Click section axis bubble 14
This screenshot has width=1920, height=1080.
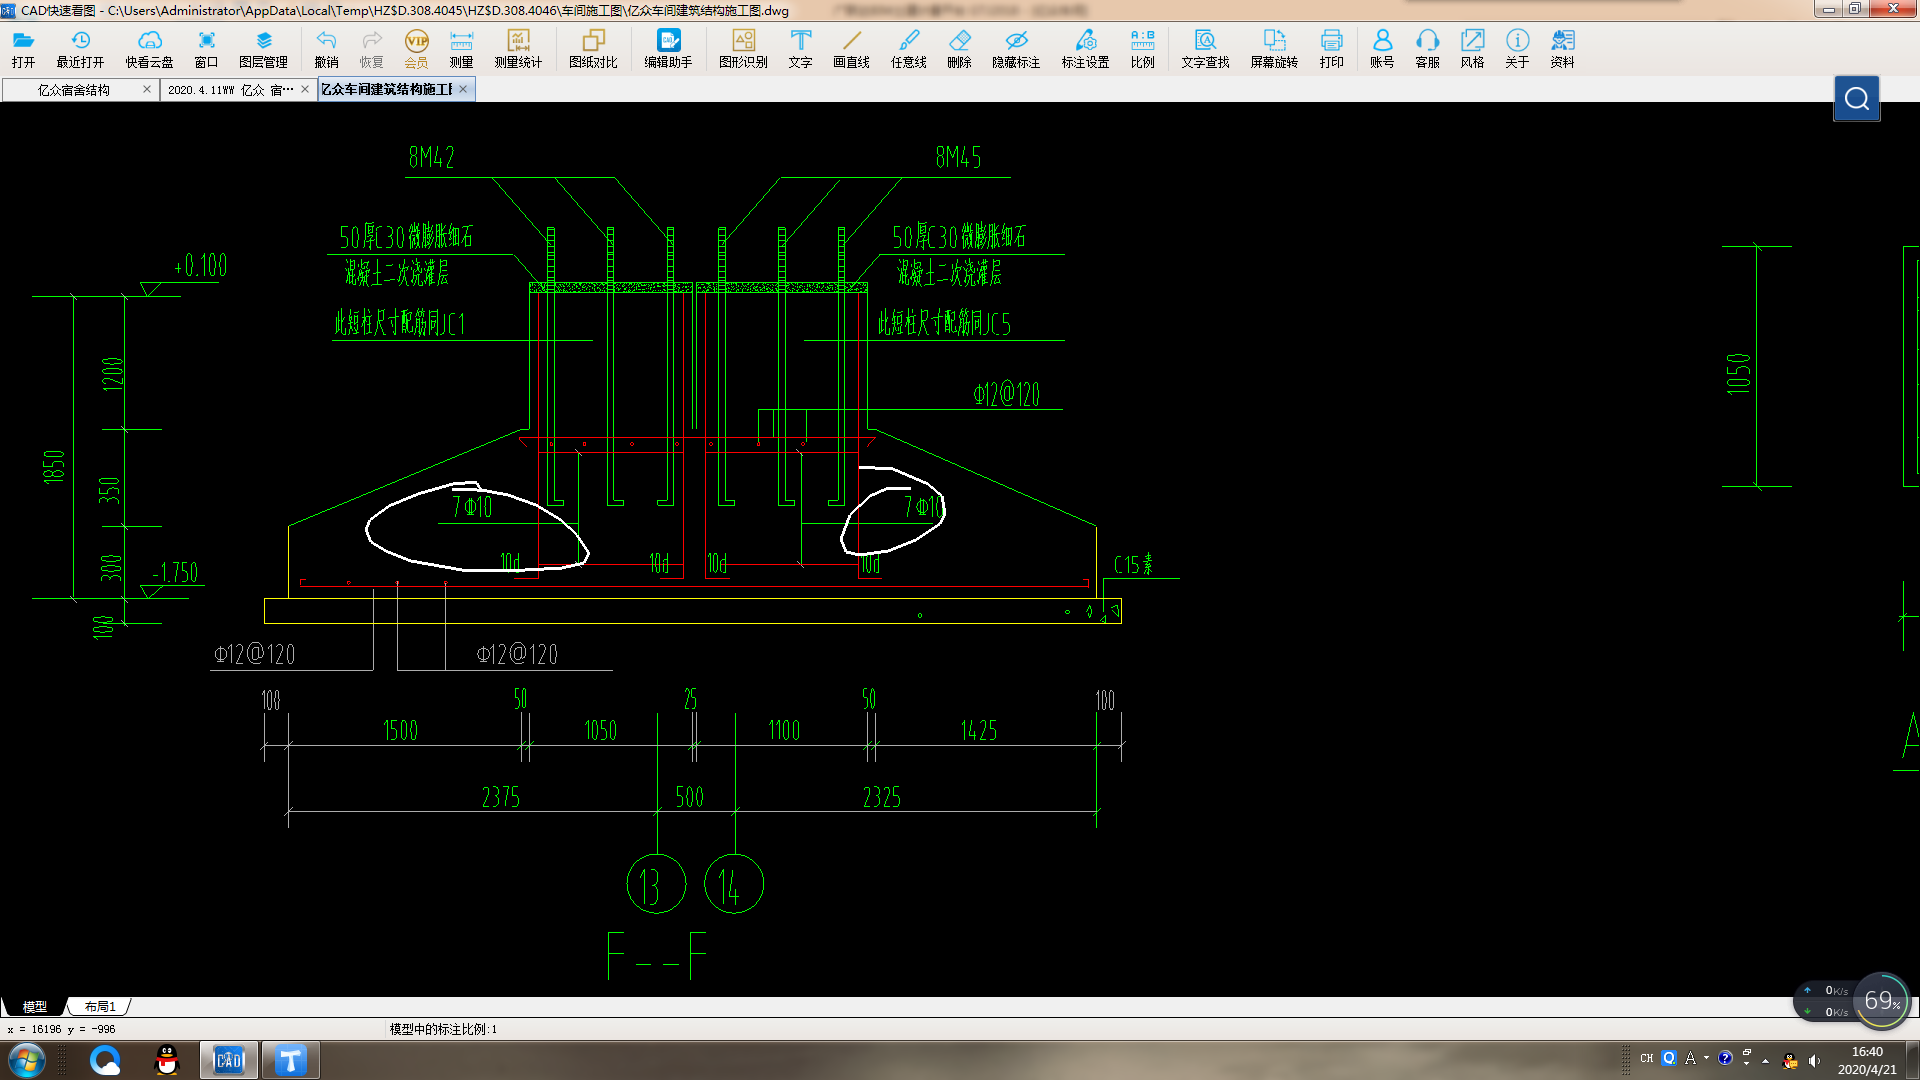point(734,885)
